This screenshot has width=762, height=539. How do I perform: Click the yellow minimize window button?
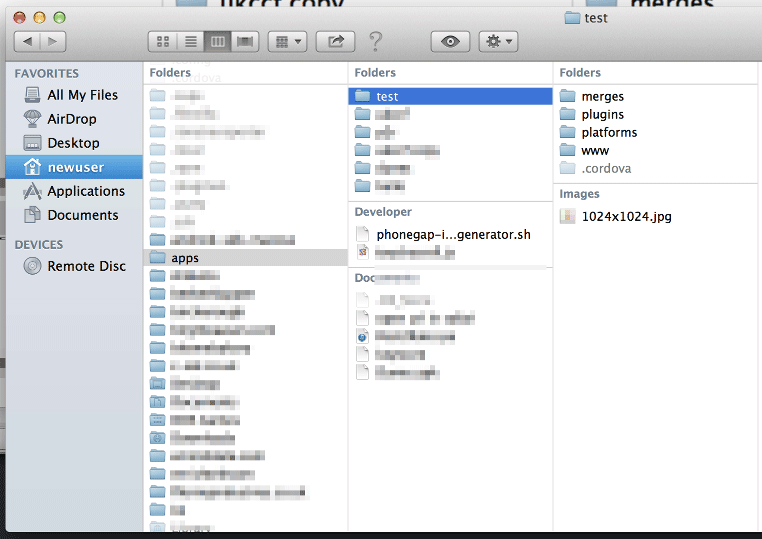pos(39,18)
